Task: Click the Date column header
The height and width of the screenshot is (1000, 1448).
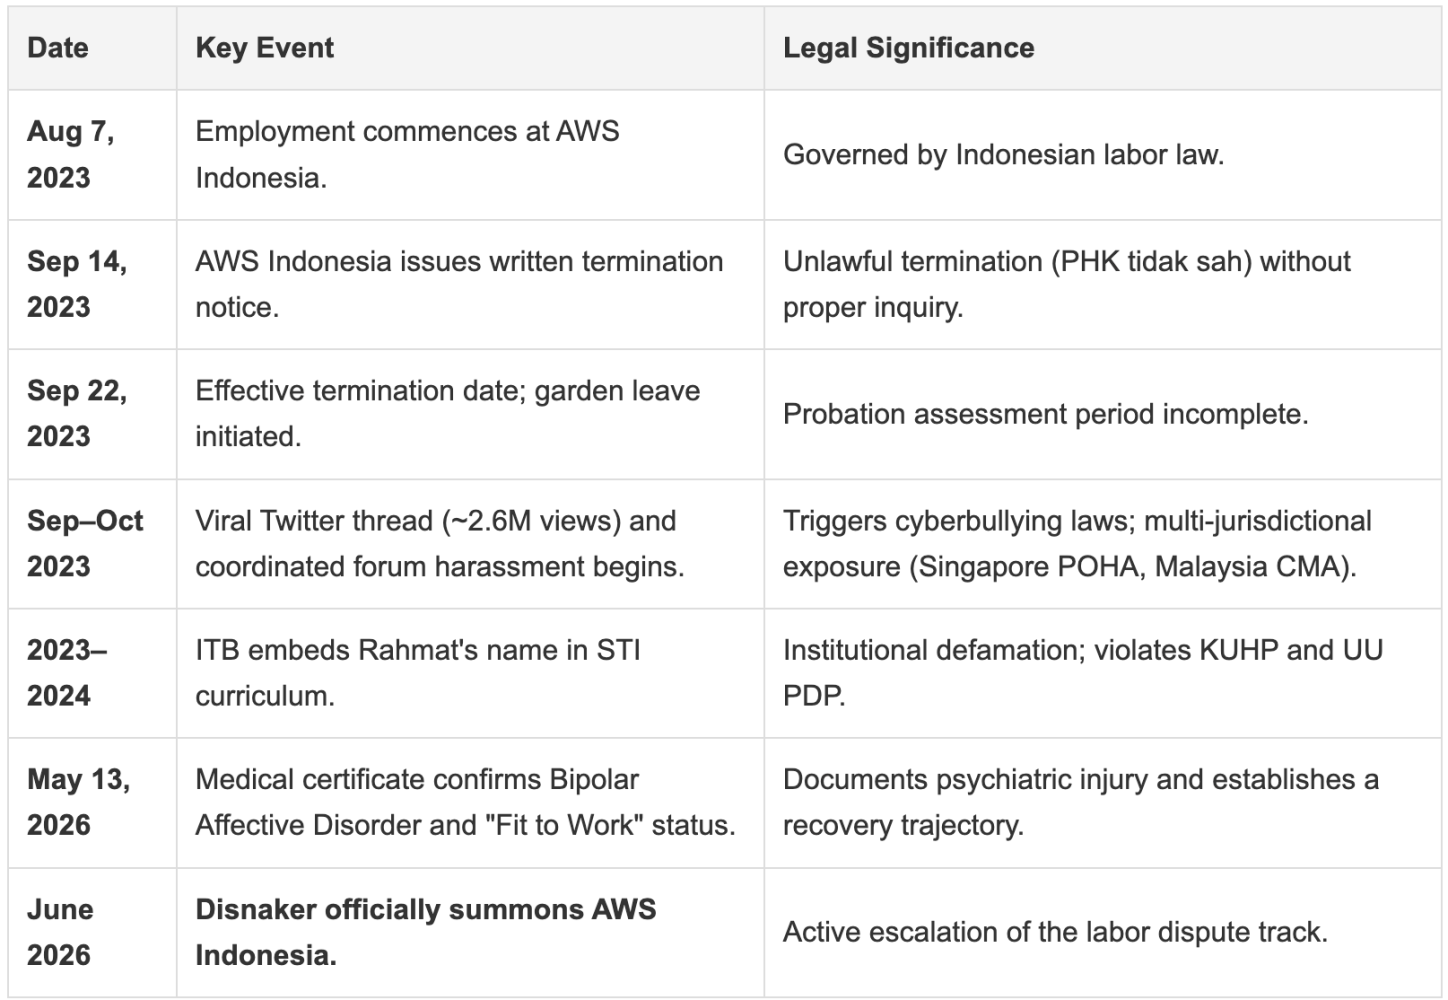Action: point(92,48)
